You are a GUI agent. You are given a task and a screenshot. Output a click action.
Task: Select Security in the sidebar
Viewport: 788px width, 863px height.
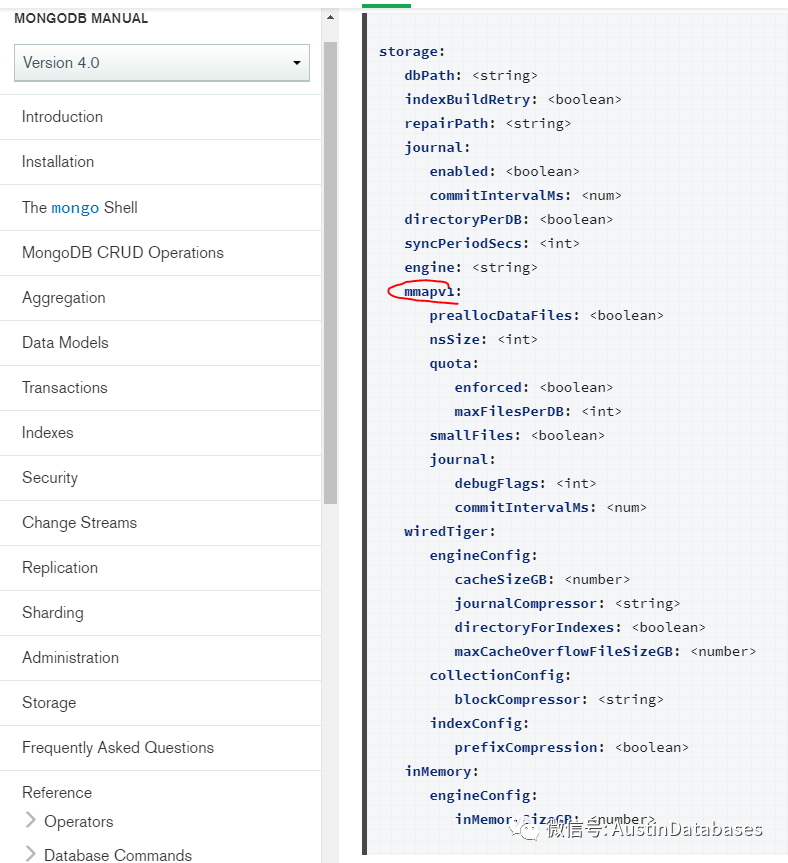[x=50, y=478]
